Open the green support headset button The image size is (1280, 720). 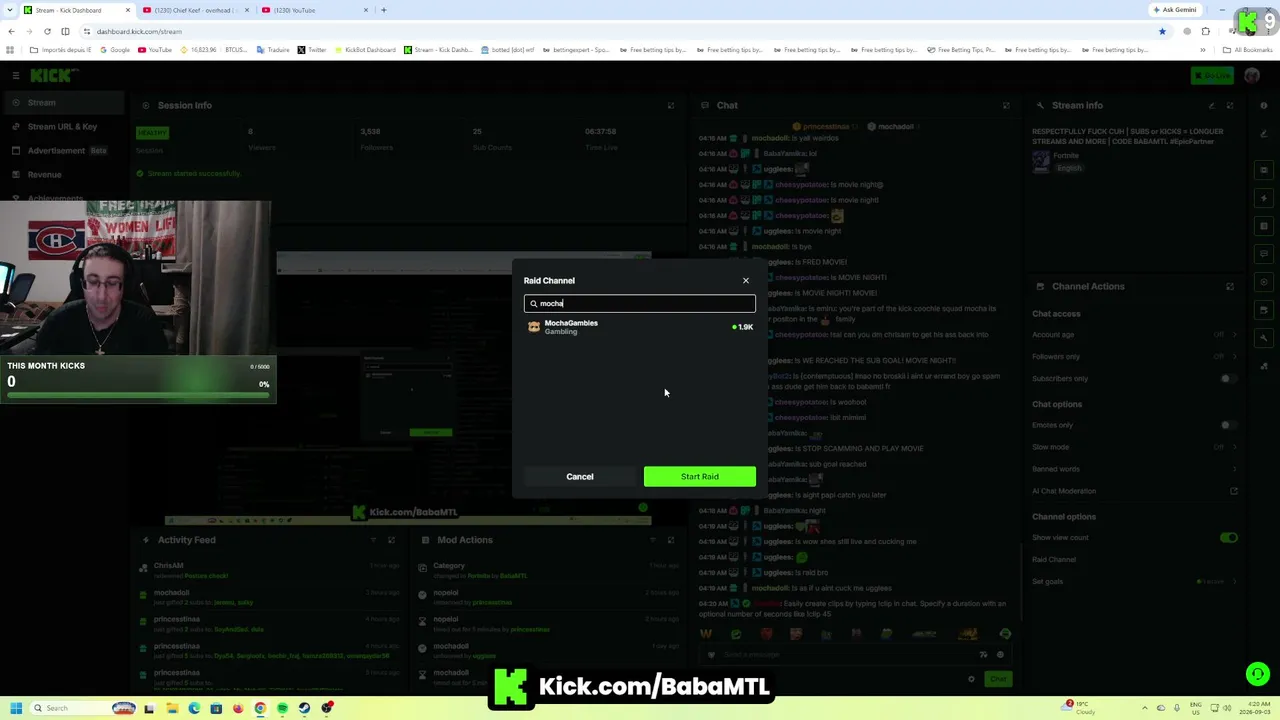point(1257,674)
